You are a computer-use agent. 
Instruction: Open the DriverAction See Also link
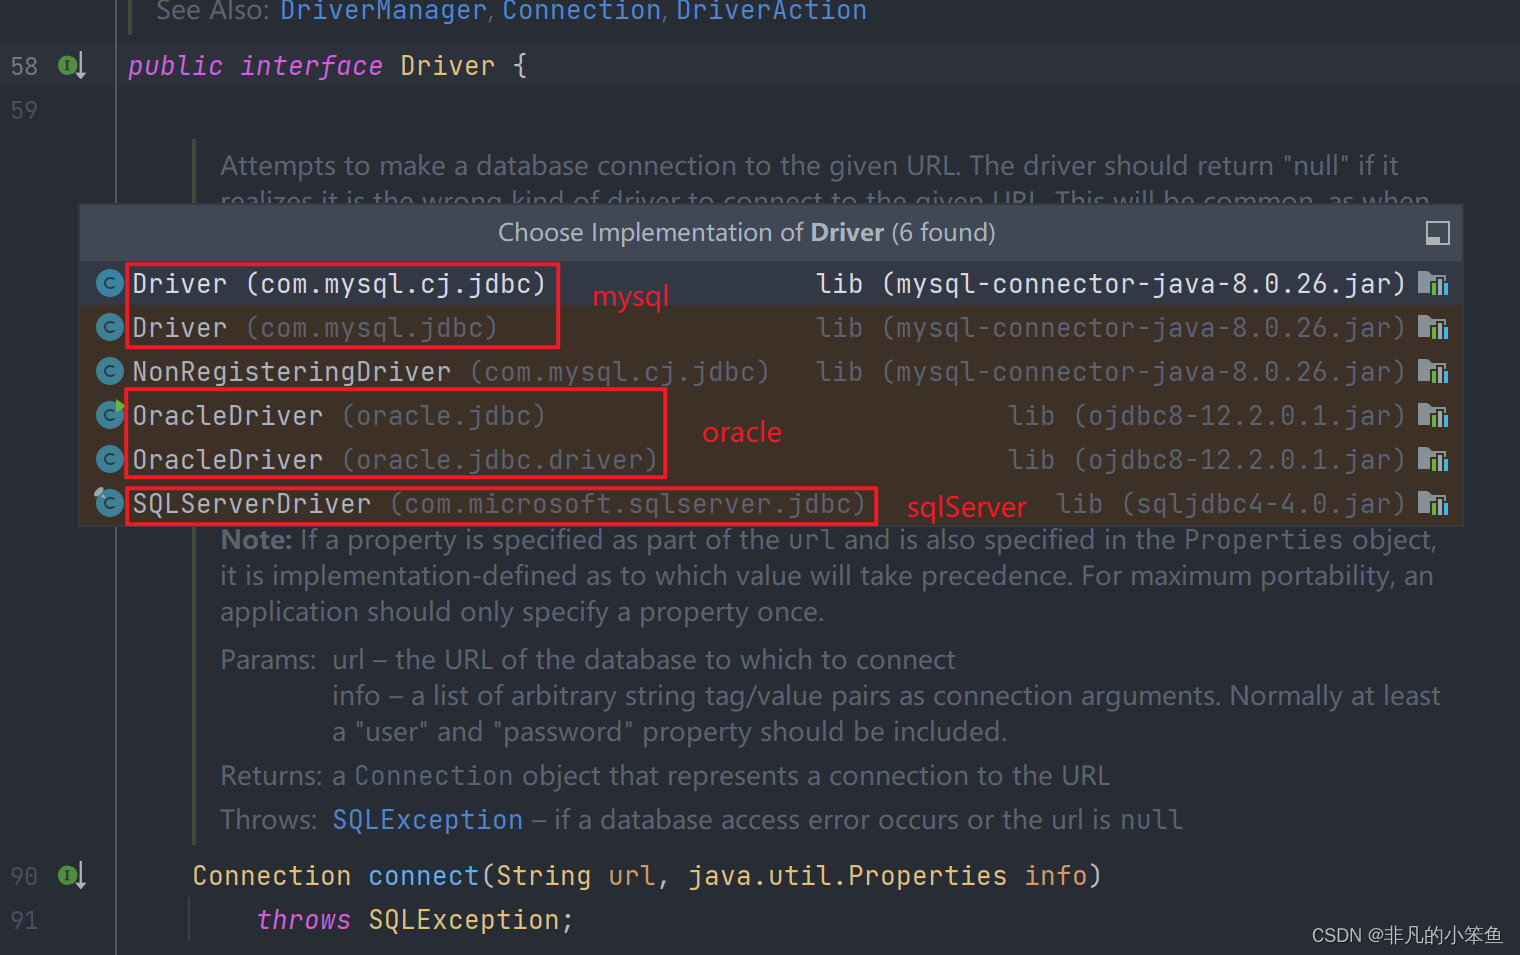(771, 11)
